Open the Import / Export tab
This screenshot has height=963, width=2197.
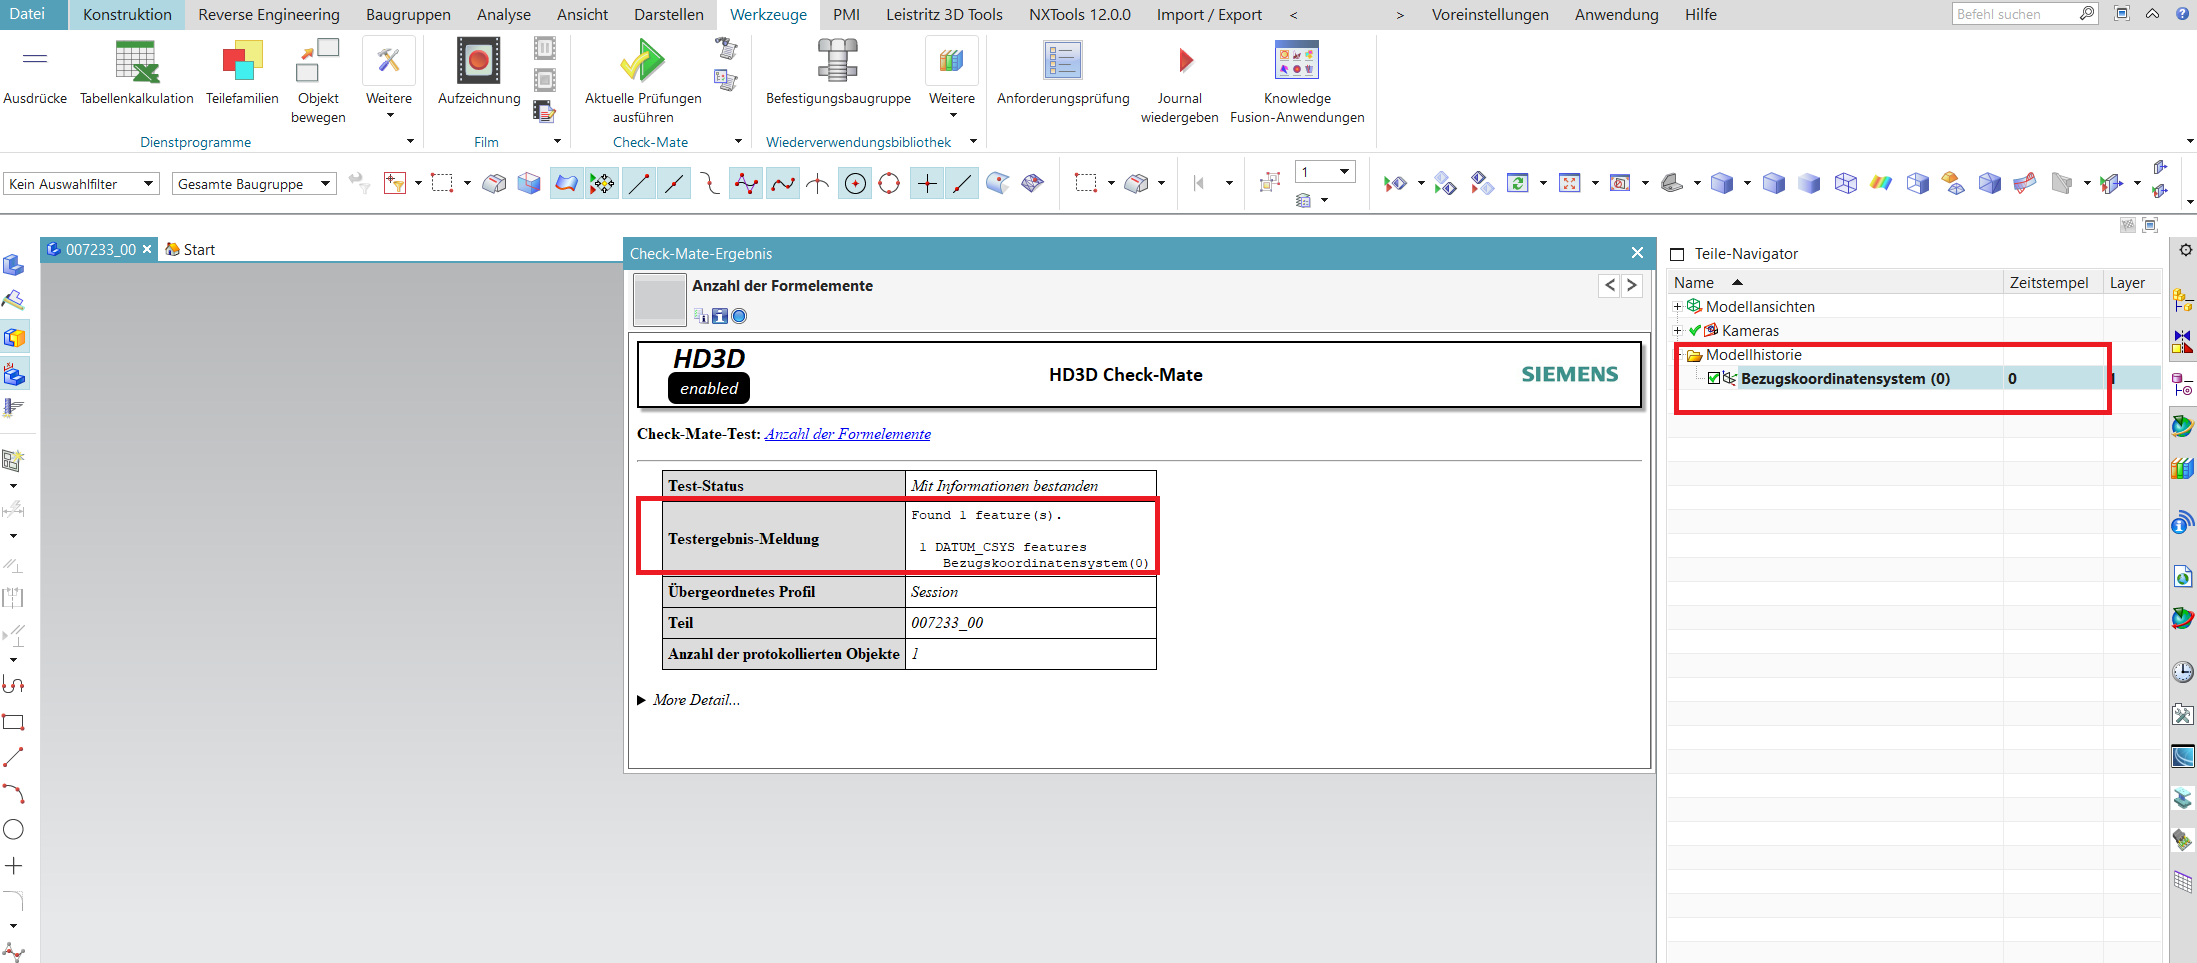pos(1209,14)
